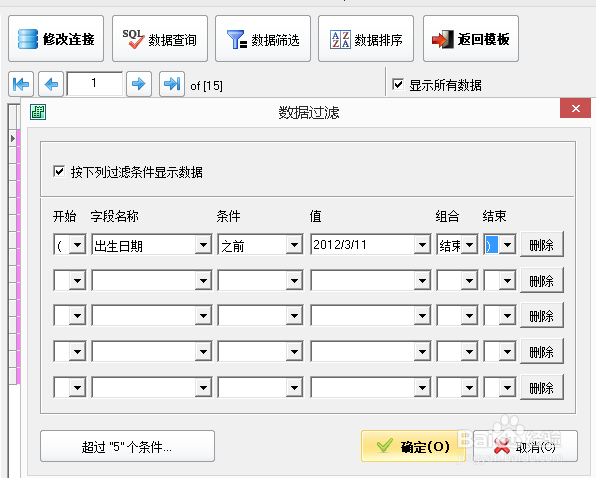
Task: Click the record number input field
Action: point(95,84)
